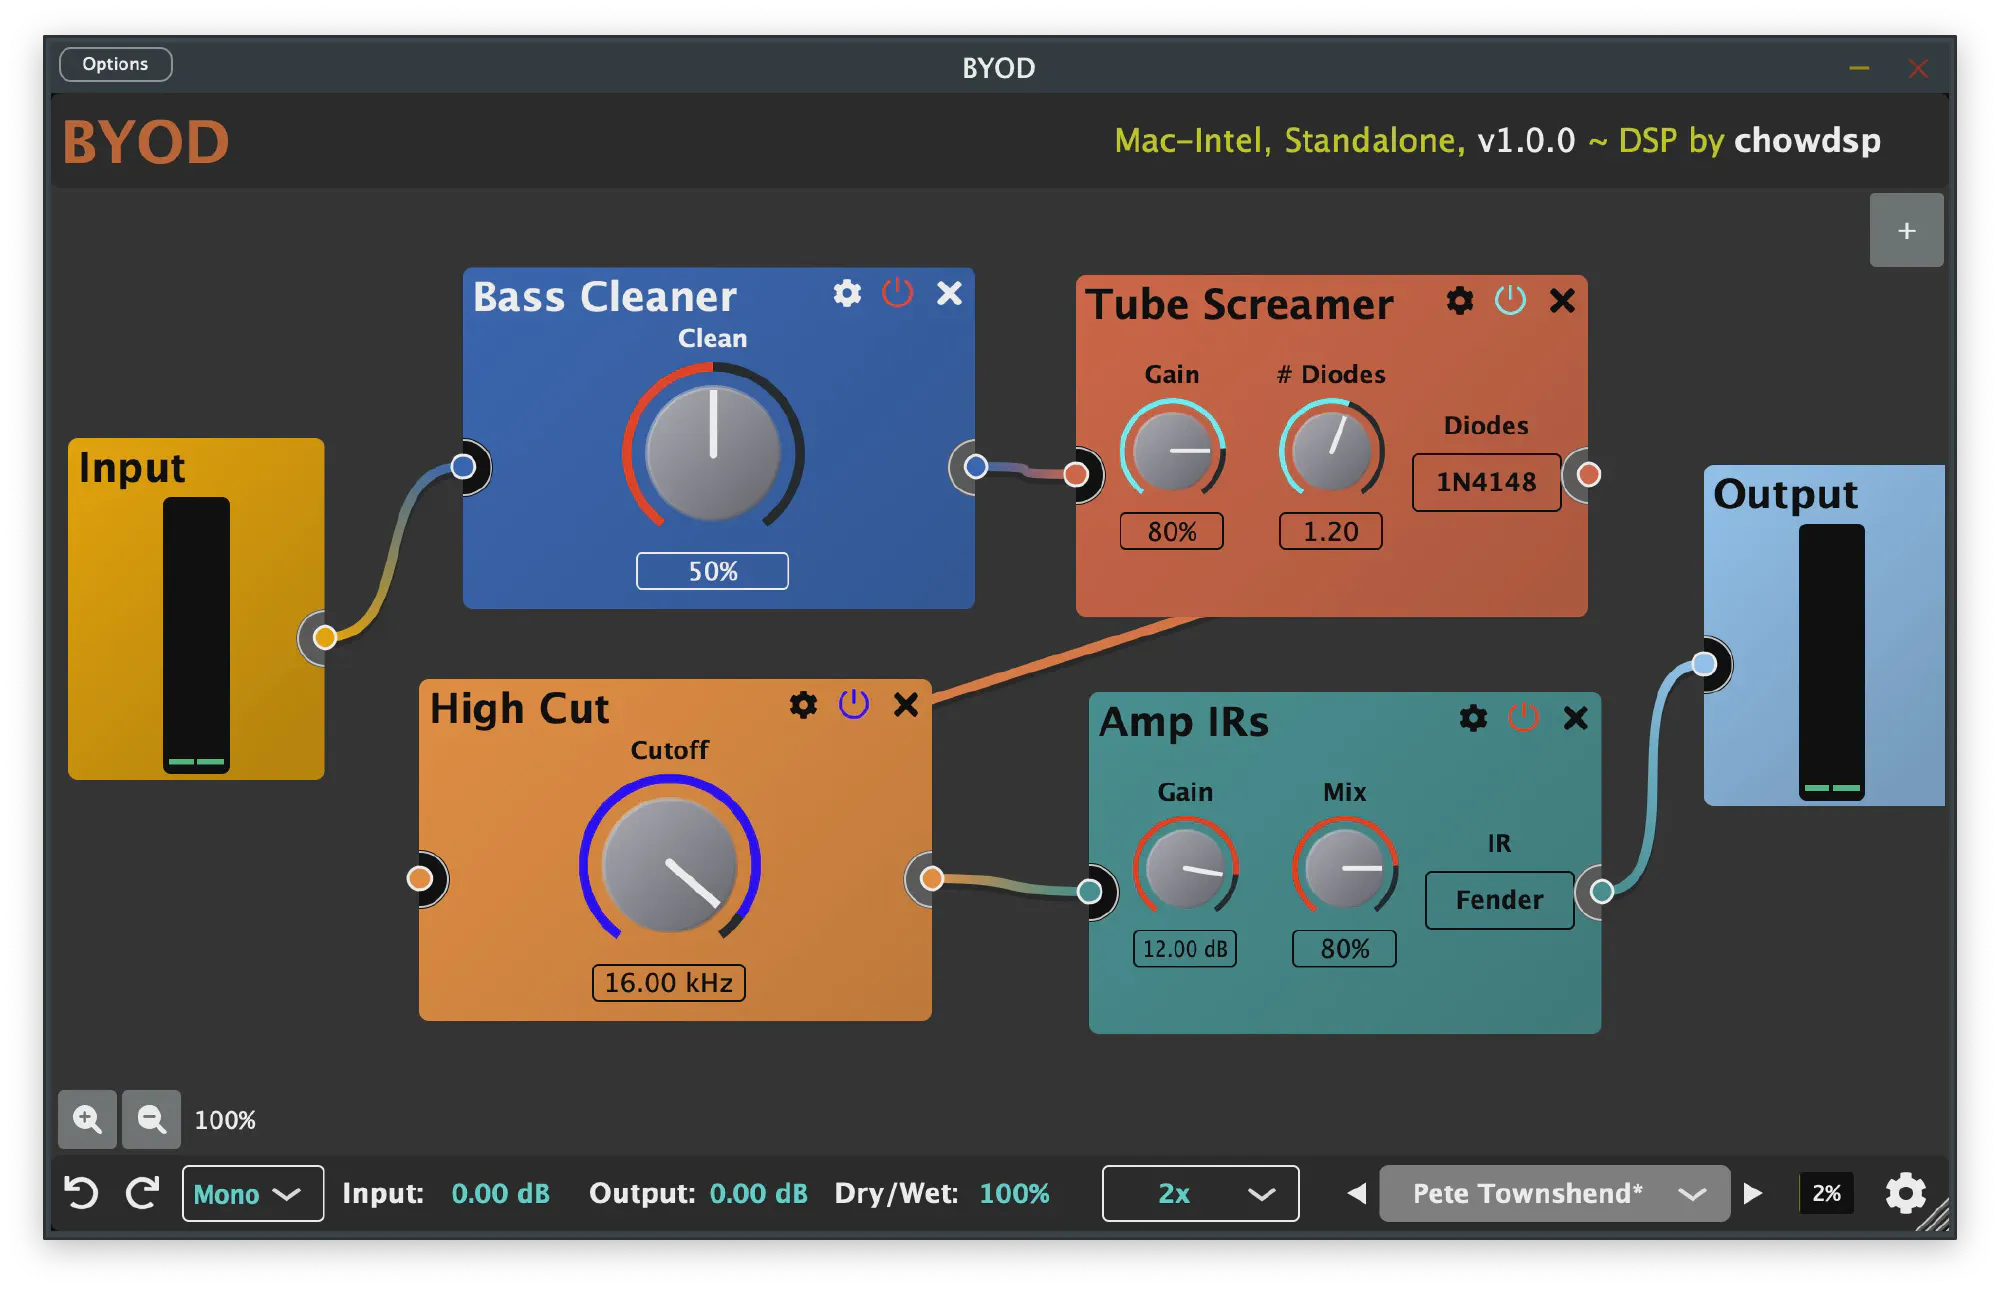Image resolution: width=2000 pixels, height=1290 pixels.
Task: Open Amp IRs gear settings
Action: [1473, 718]
